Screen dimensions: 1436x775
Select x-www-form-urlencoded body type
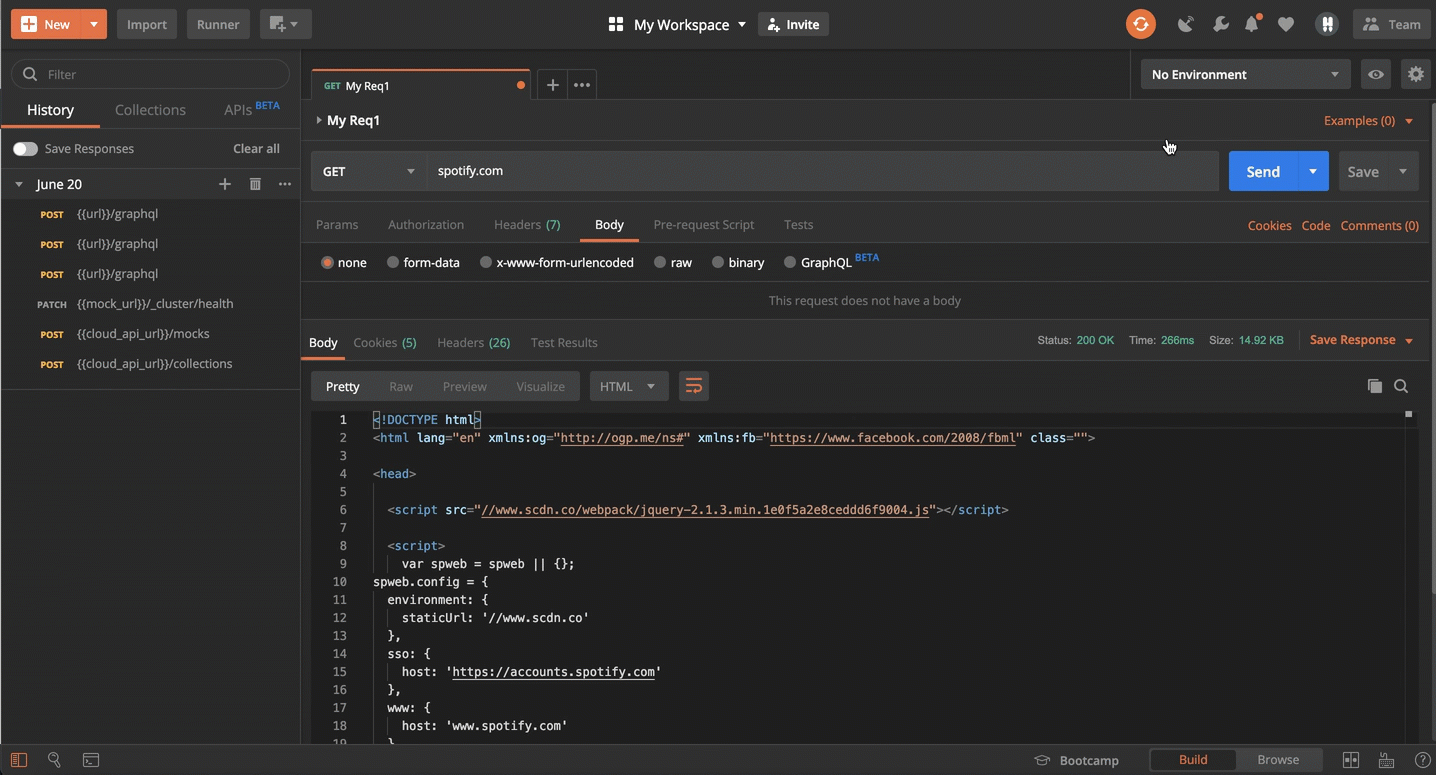pyautogui.click(x=556, y=262)
